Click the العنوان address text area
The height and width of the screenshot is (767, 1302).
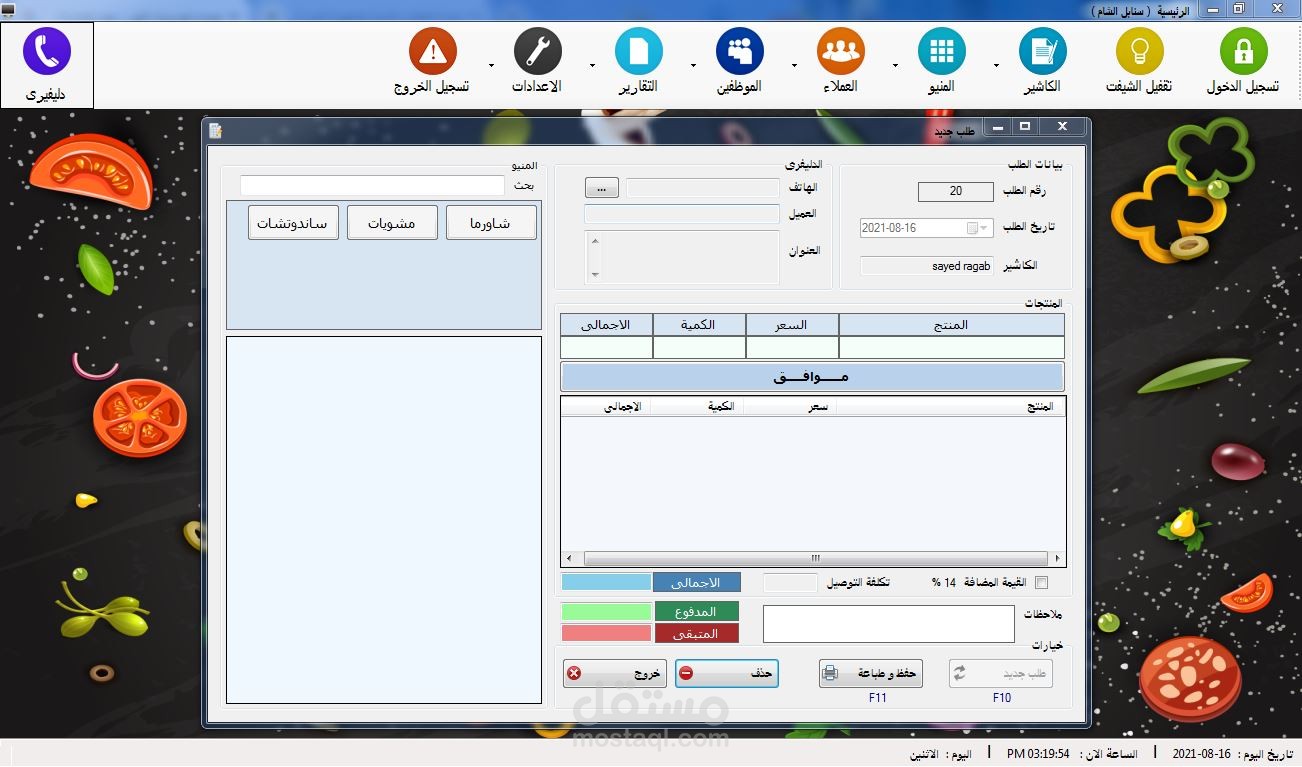(682, 256)
